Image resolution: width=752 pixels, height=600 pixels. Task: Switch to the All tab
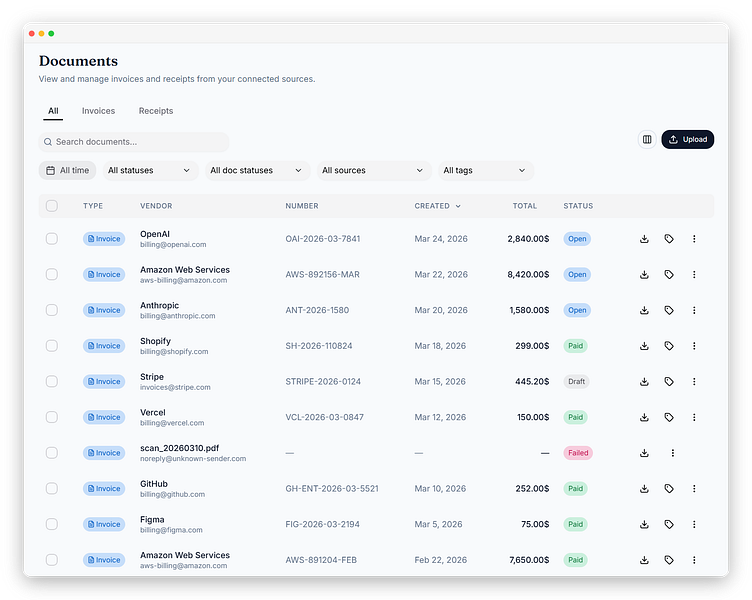53,111
